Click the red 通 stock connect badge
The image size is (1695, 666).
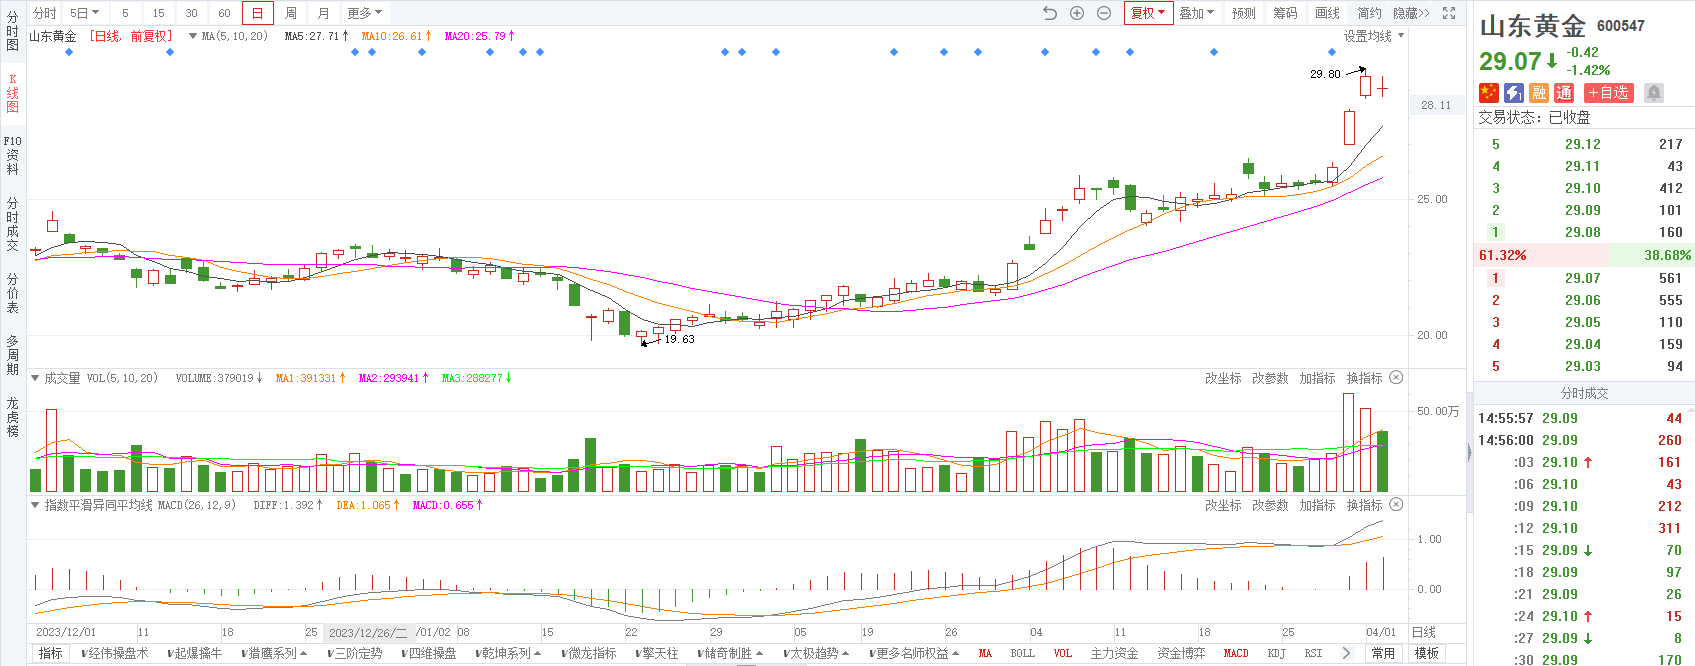(x=1564, y=93)
